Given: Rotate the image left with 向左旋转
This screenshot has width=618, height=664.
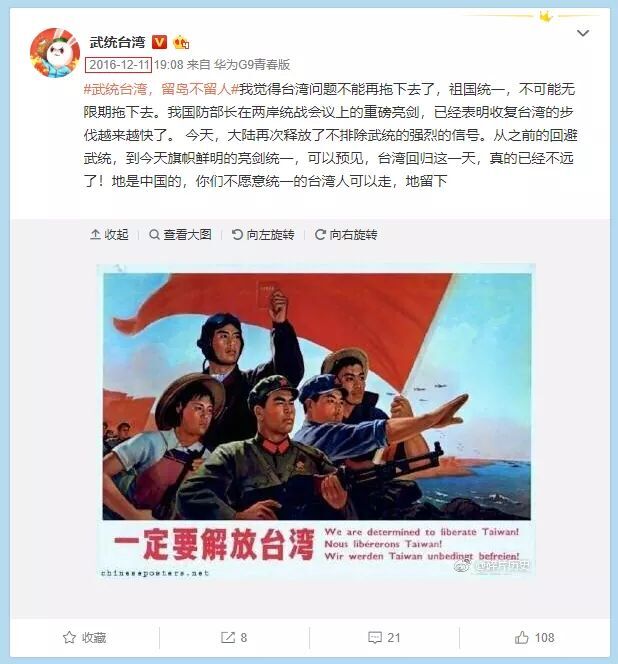Looking at the screenshot, I should 263,234.
